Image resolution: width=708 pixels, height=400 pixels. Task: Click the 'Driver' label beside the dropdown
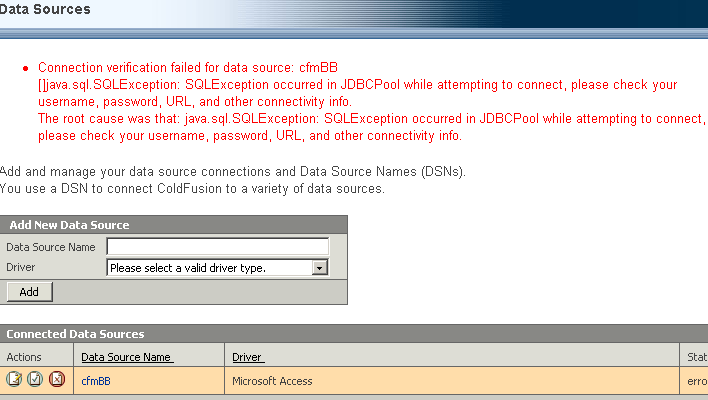click(21, 267)
